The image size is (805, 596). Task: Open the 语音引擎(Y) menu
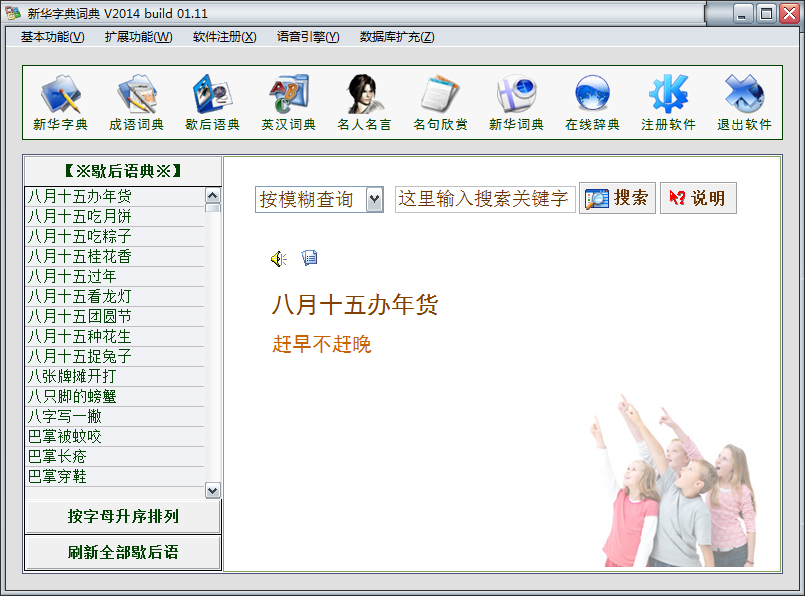[x=308, y=37]
